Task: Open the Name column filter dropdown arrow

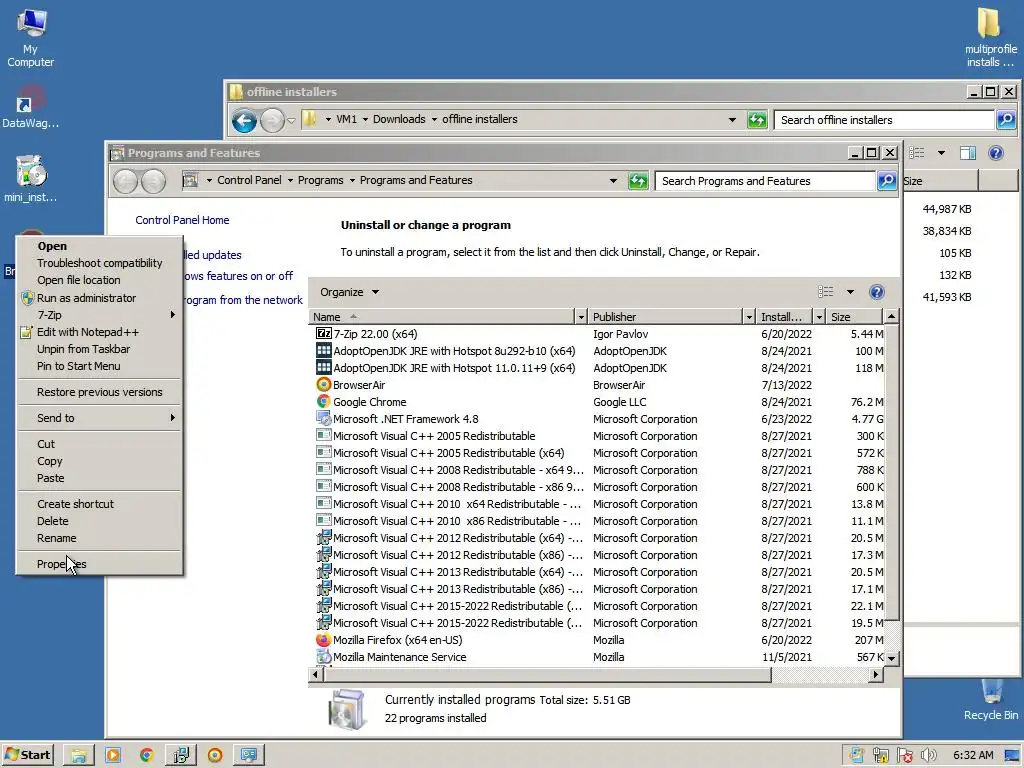Action: pyautogui.click(x=581, y=317)
